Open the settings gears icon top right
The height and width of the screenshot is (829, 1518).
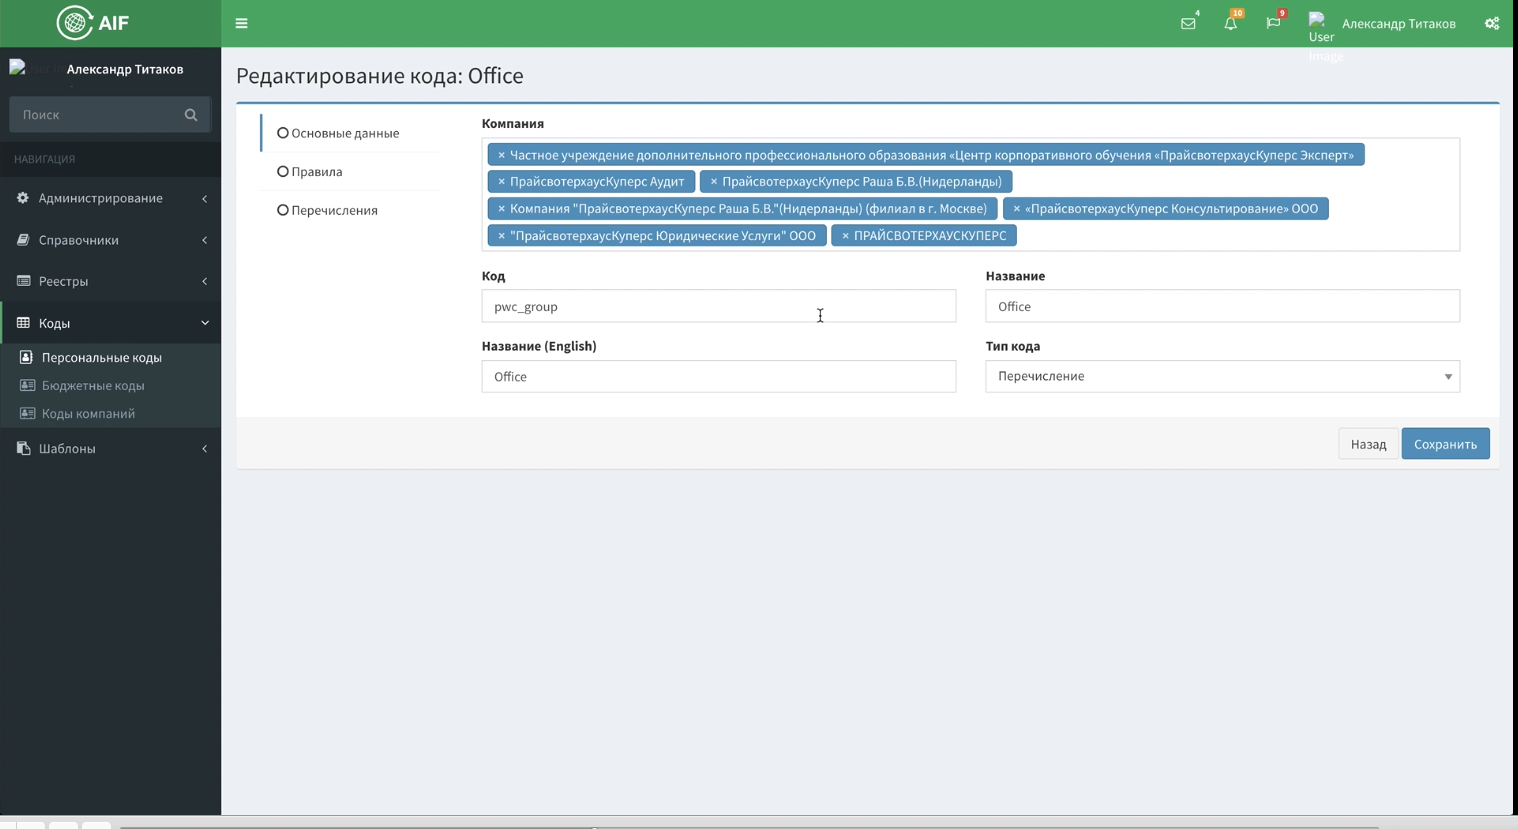(x=1492, y=23)
